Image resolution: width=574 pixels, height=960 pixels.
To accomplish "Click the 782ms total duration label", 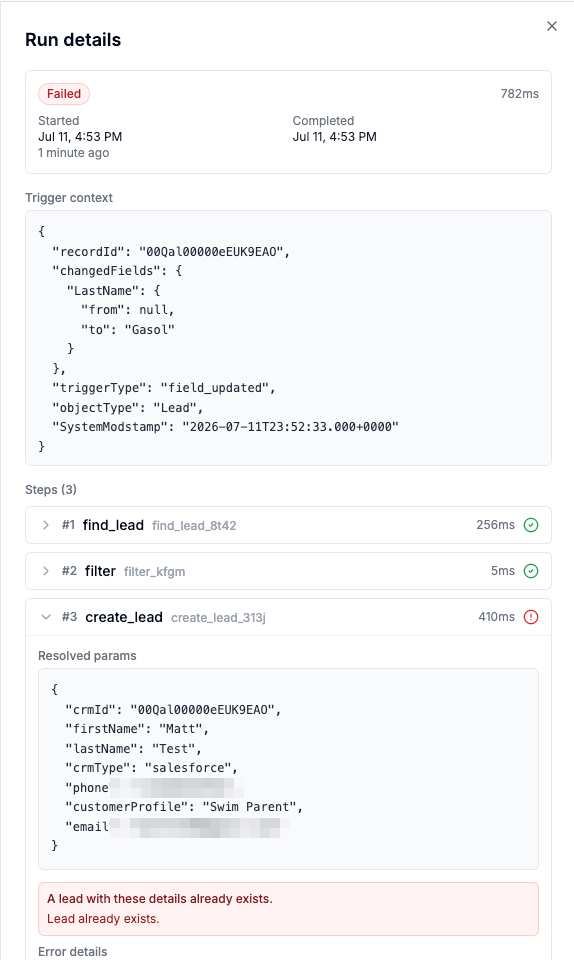I will tap(520, 94).
